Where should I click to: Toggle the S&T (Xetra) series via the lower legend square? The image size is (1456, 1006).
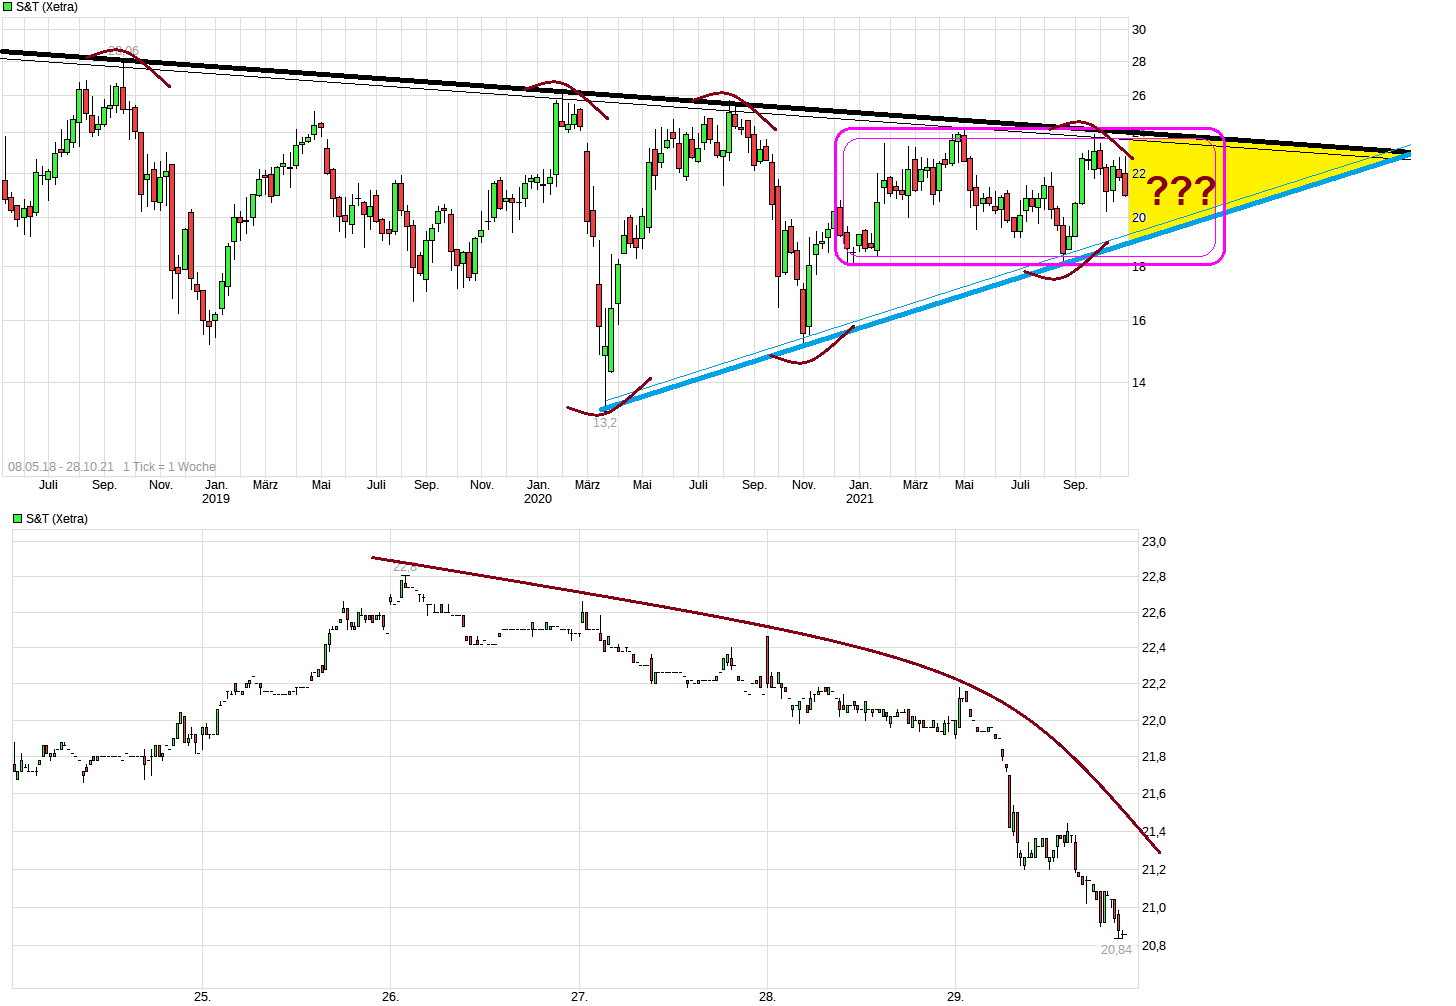[x=15, y=518]
